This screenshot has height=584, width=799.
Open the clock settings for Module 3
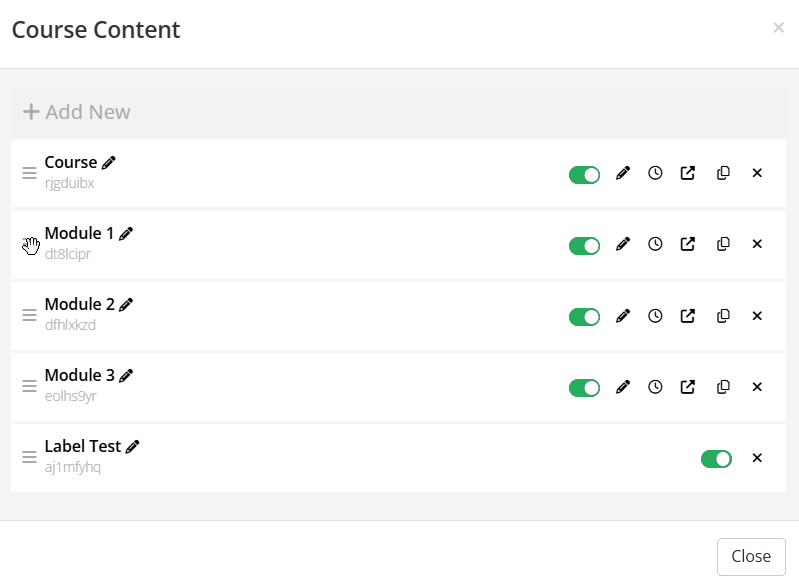[x=655, y=387]
